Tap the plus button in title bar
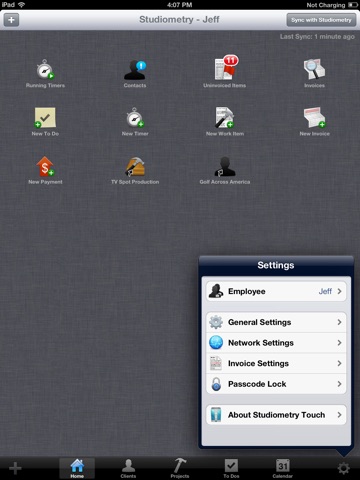 point(11,20)
